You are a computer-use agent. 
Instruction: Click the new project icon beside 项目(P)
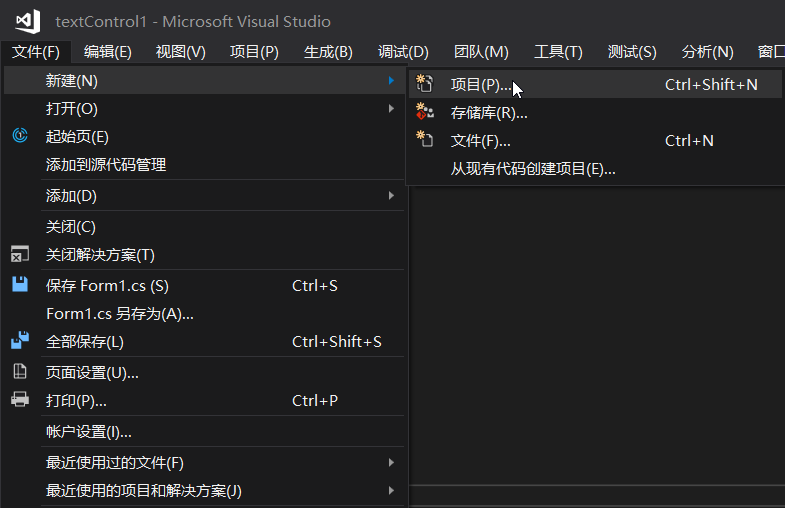coord(425,84)
